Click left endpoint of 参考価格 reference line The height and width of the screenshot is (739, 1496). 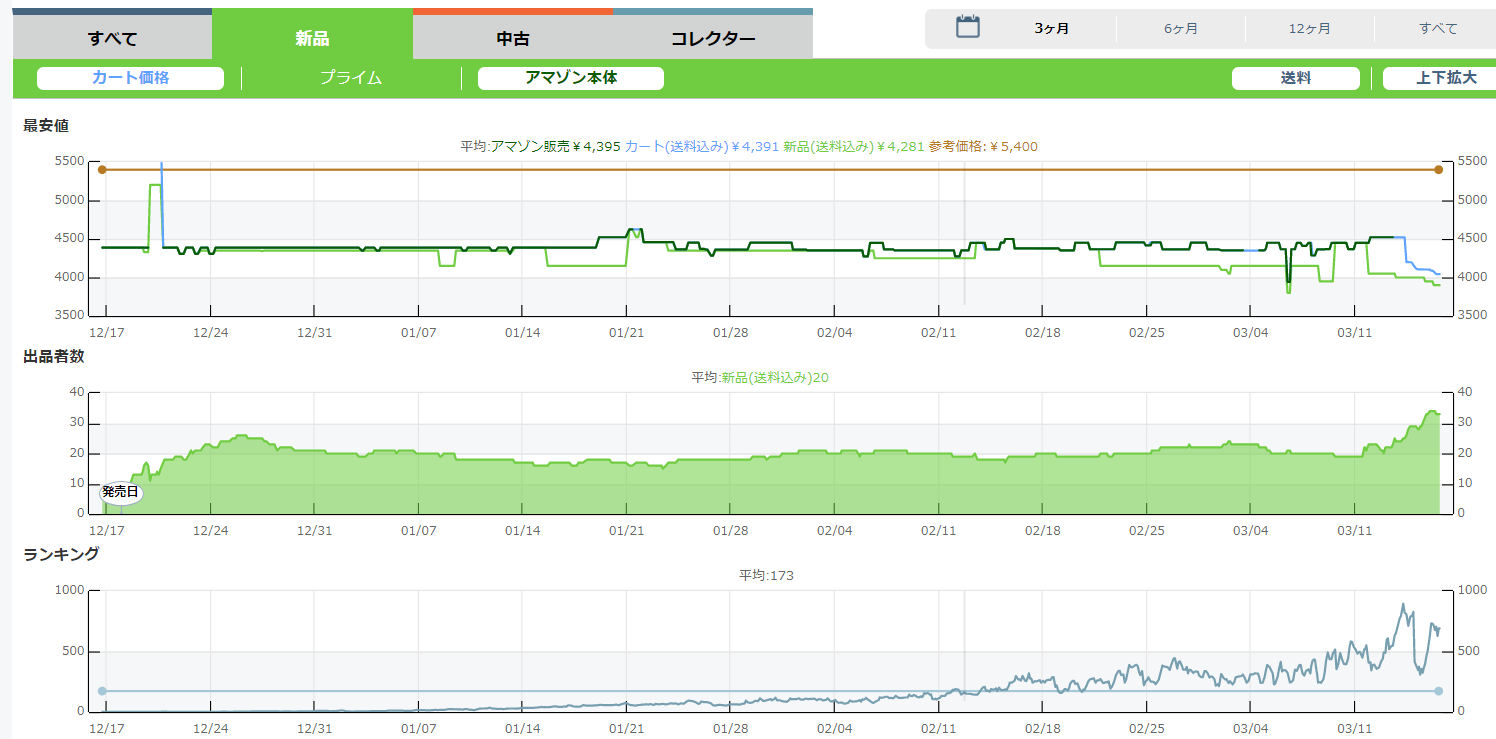pos(102,170)
